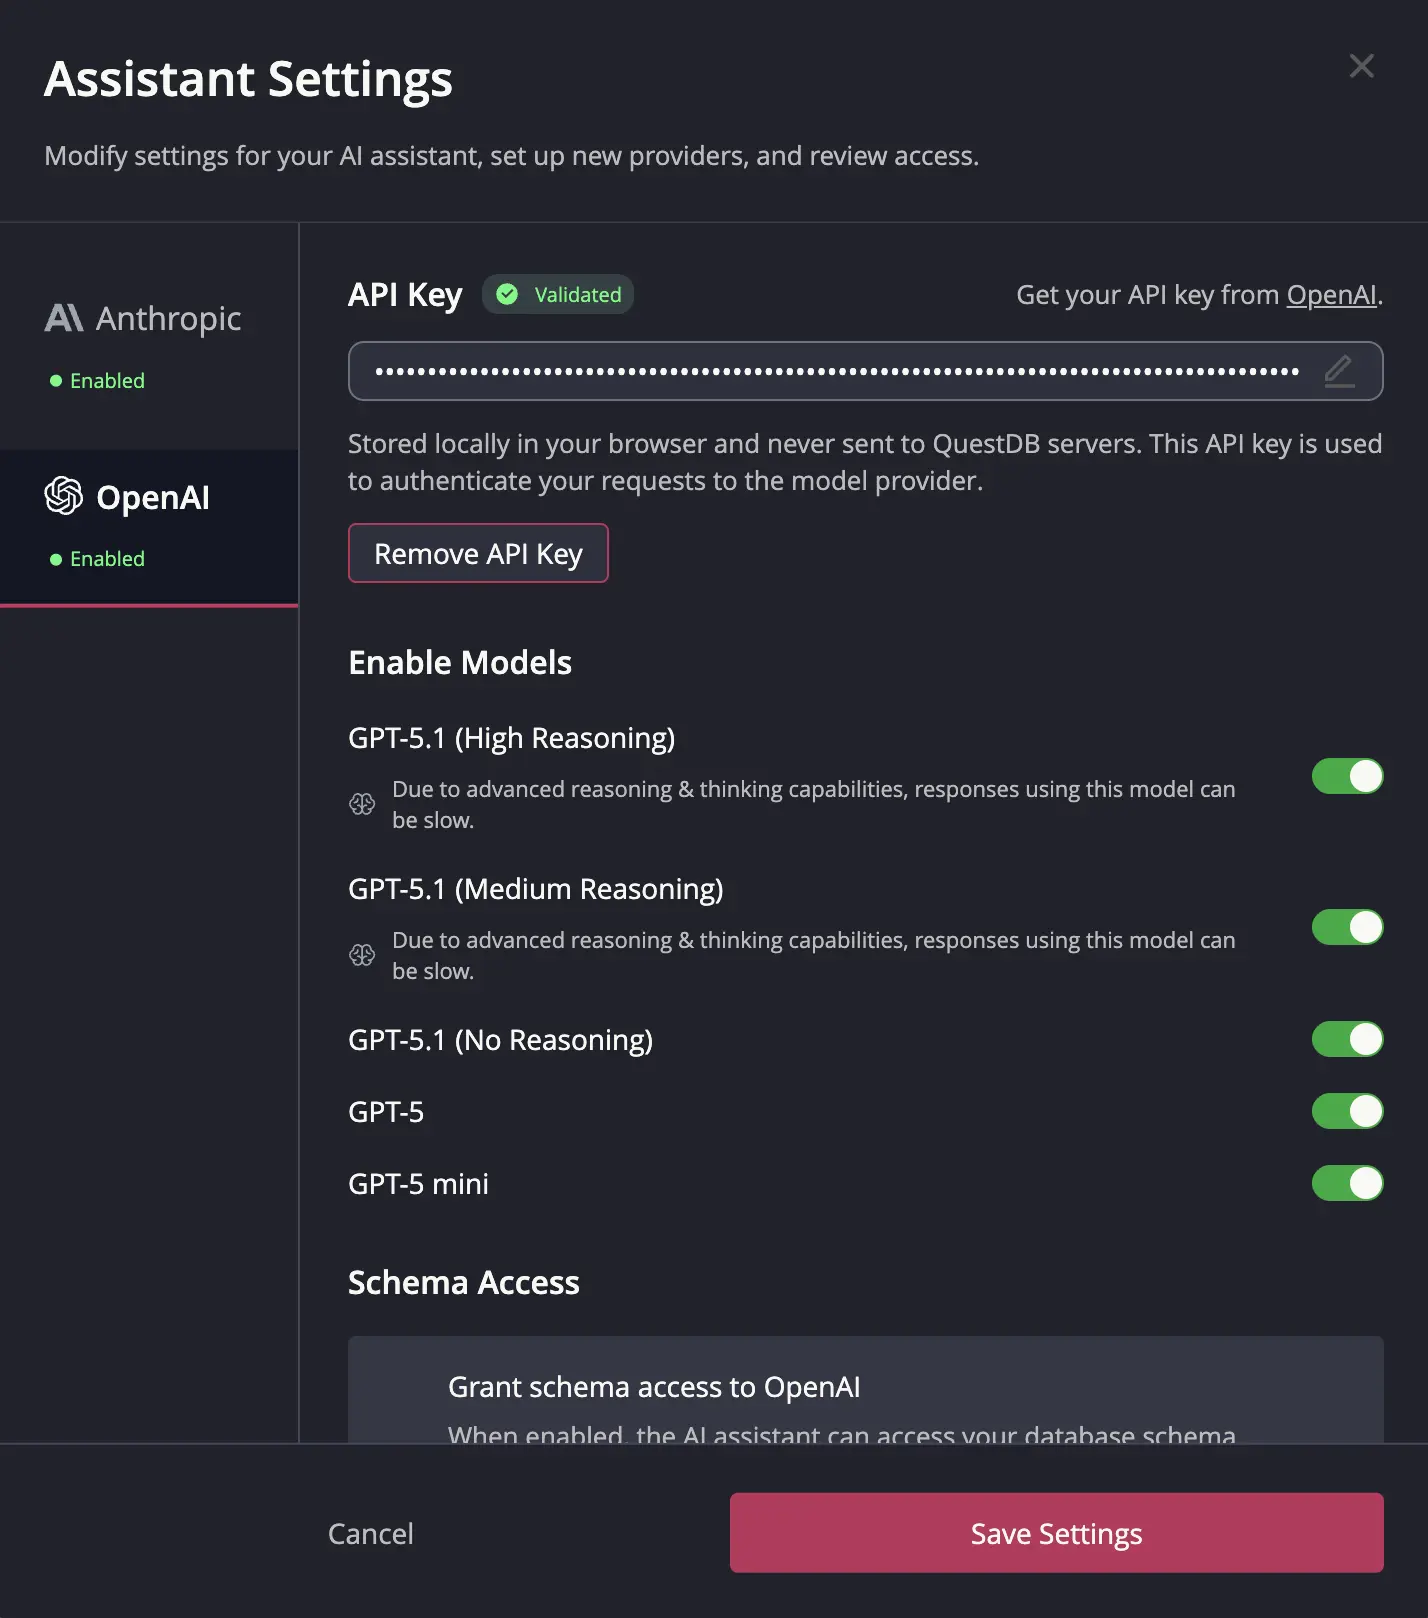
Task: Disable GPT-5.1 (High Reasoning)
Action: click(x=1347, y=776)
